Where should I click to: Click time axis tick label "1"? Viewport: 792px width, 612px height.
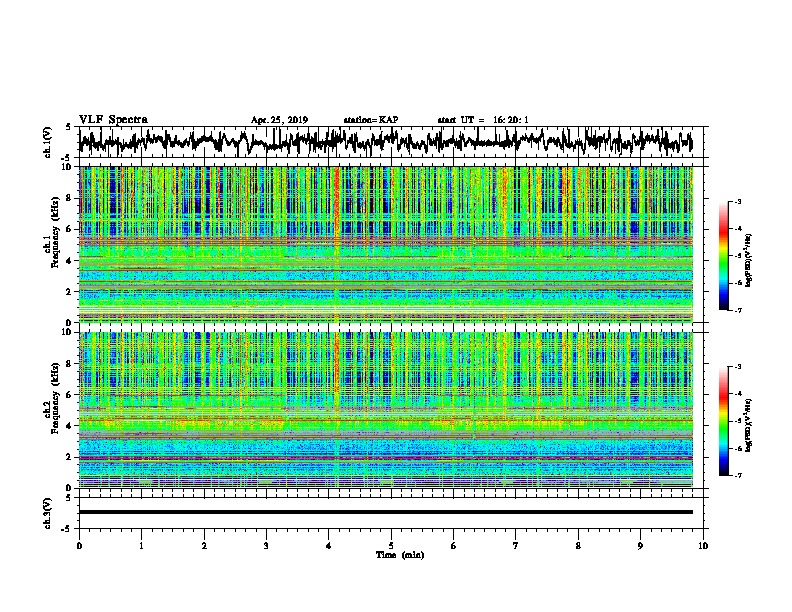tap(141, 546)
